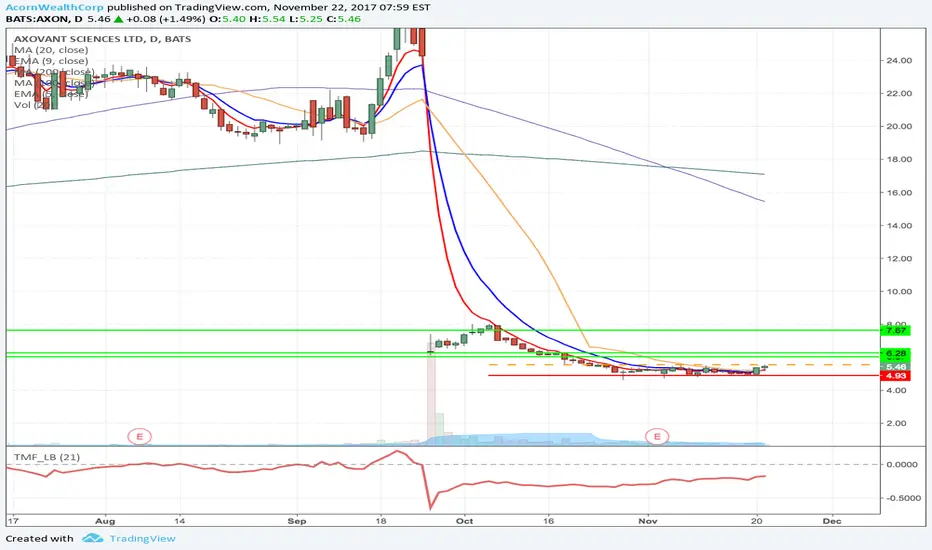Screen dimensions: 932x550
Task: Select the MA (20, close) indicator legend
Action: (x=51, y=50)
